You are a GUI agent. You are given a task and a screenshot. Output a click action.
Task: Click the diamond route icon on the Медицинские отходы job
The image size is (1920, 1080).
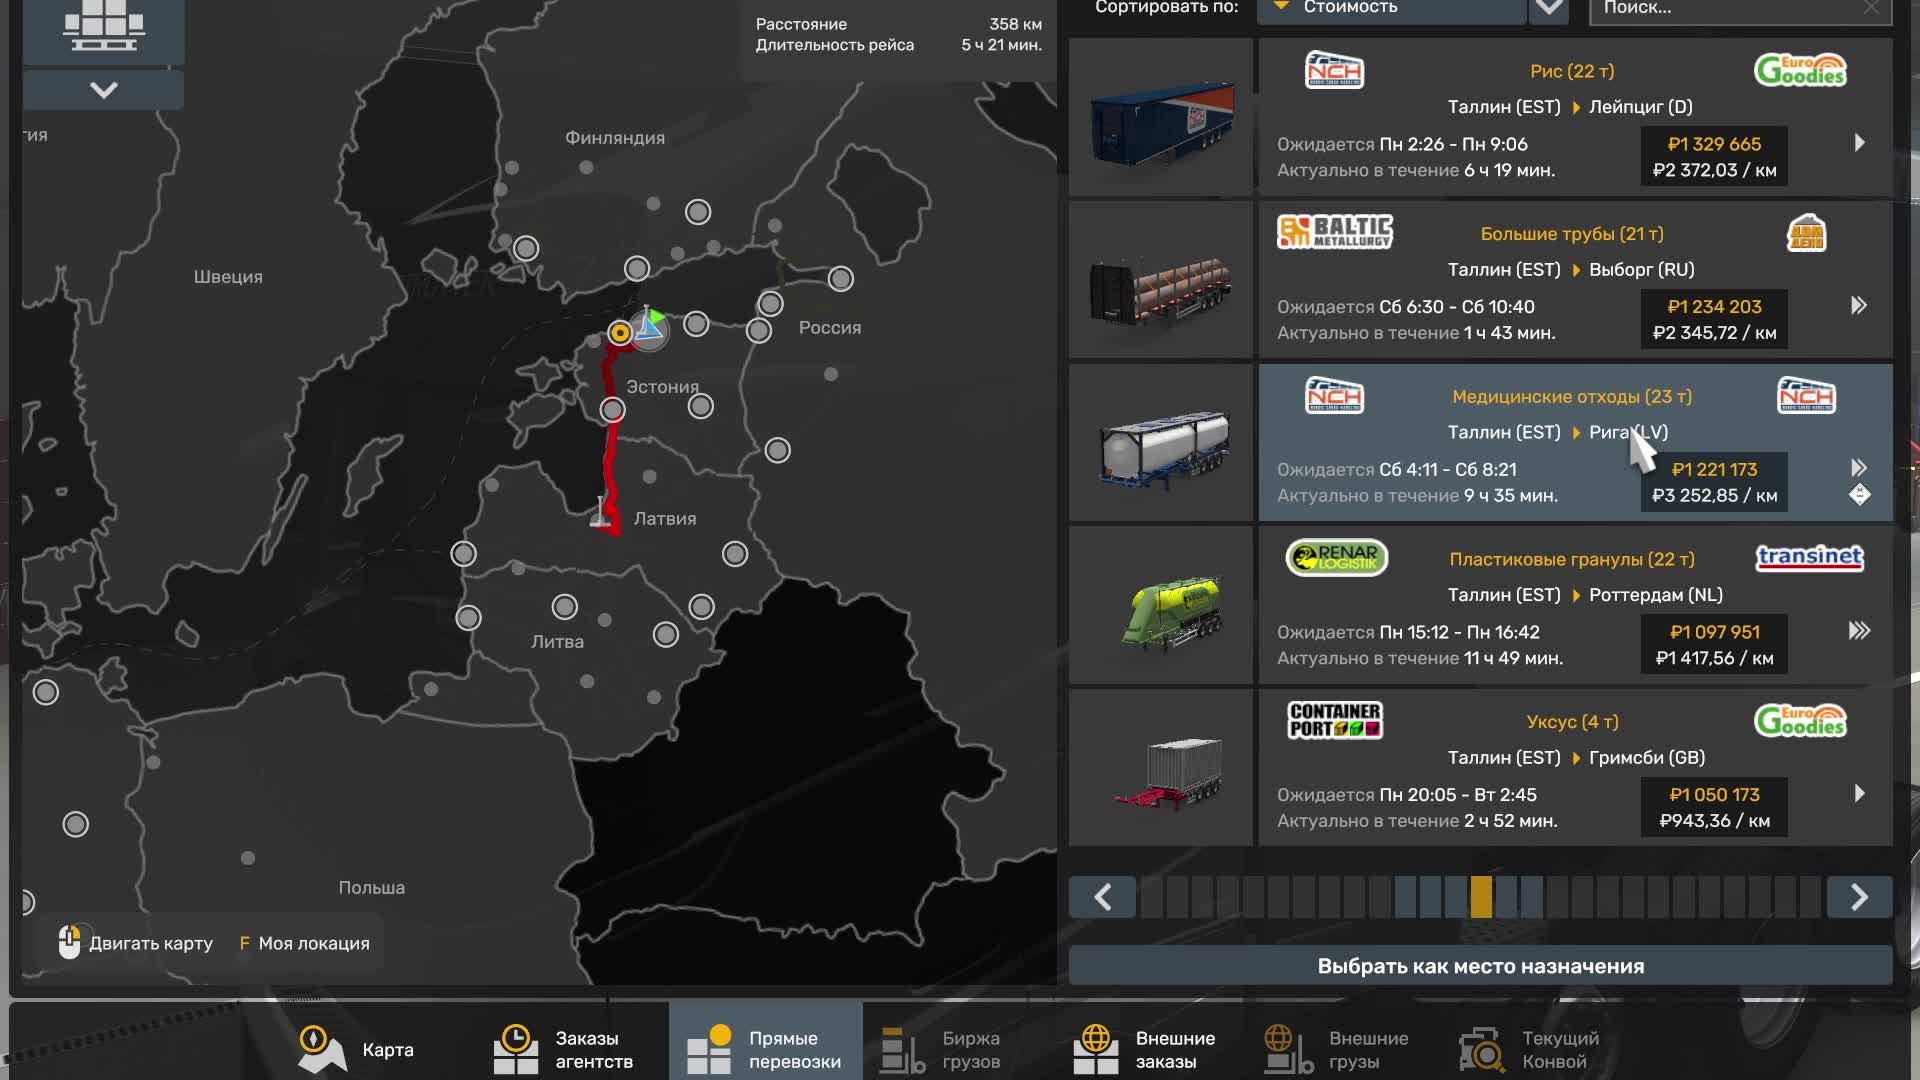pos(1859,495)
